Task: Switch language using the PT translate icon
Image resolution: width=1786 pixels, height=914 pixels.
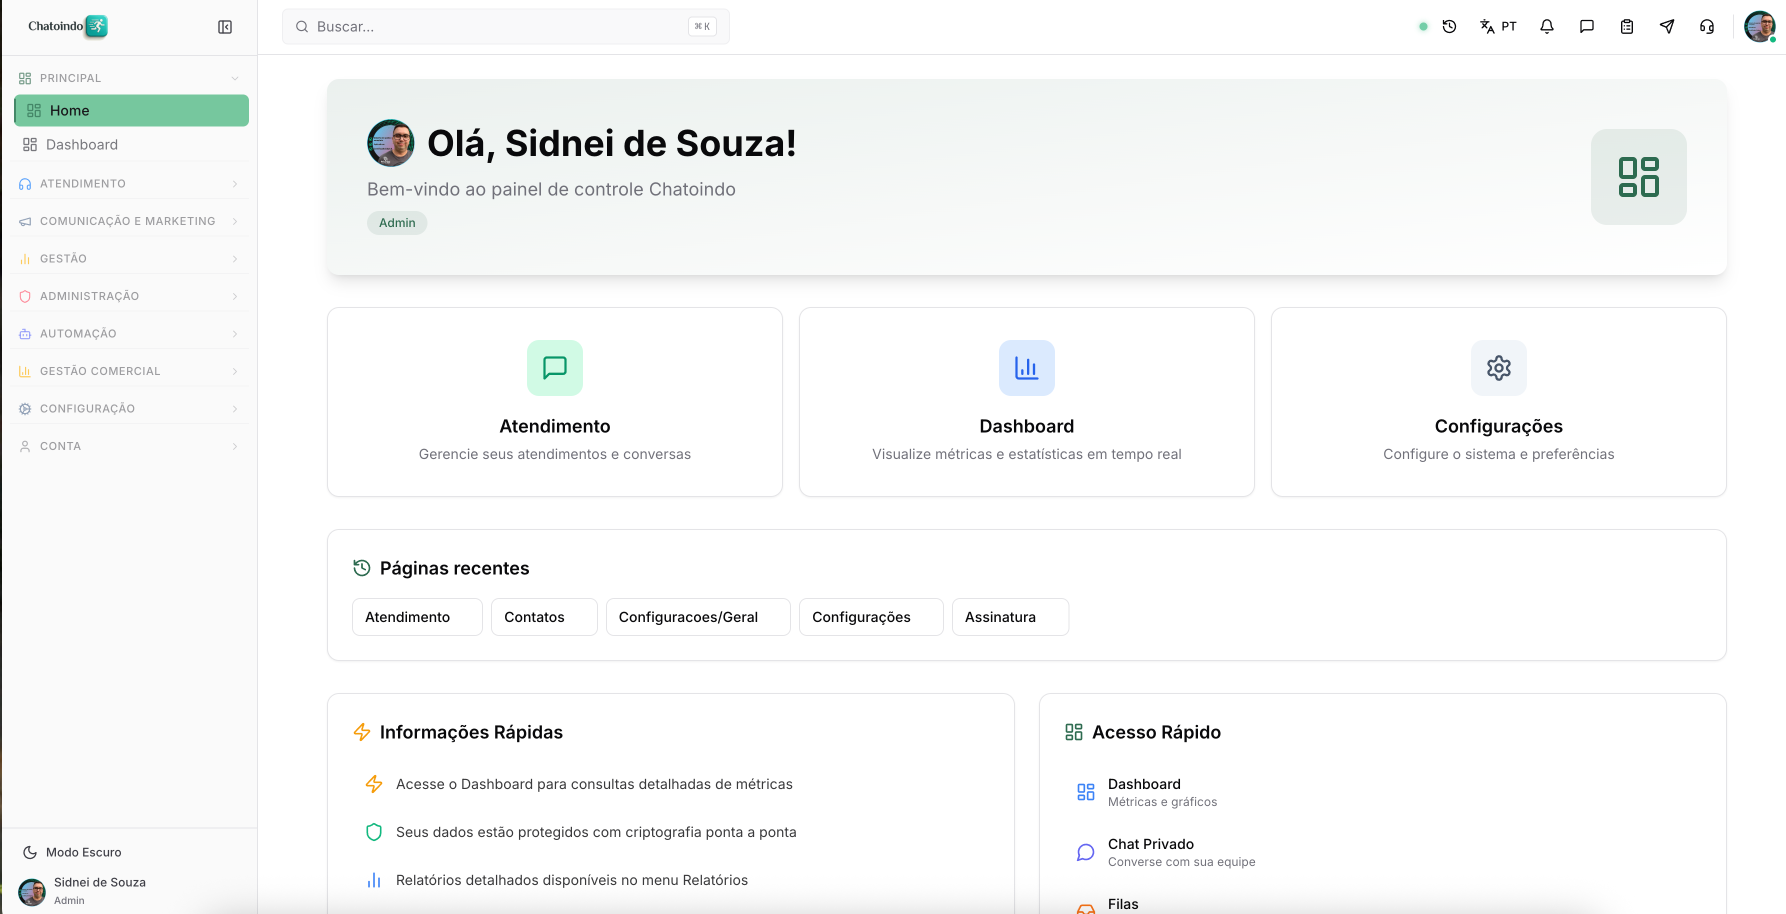Action: pyautogui.click(x=1496, y=26)
